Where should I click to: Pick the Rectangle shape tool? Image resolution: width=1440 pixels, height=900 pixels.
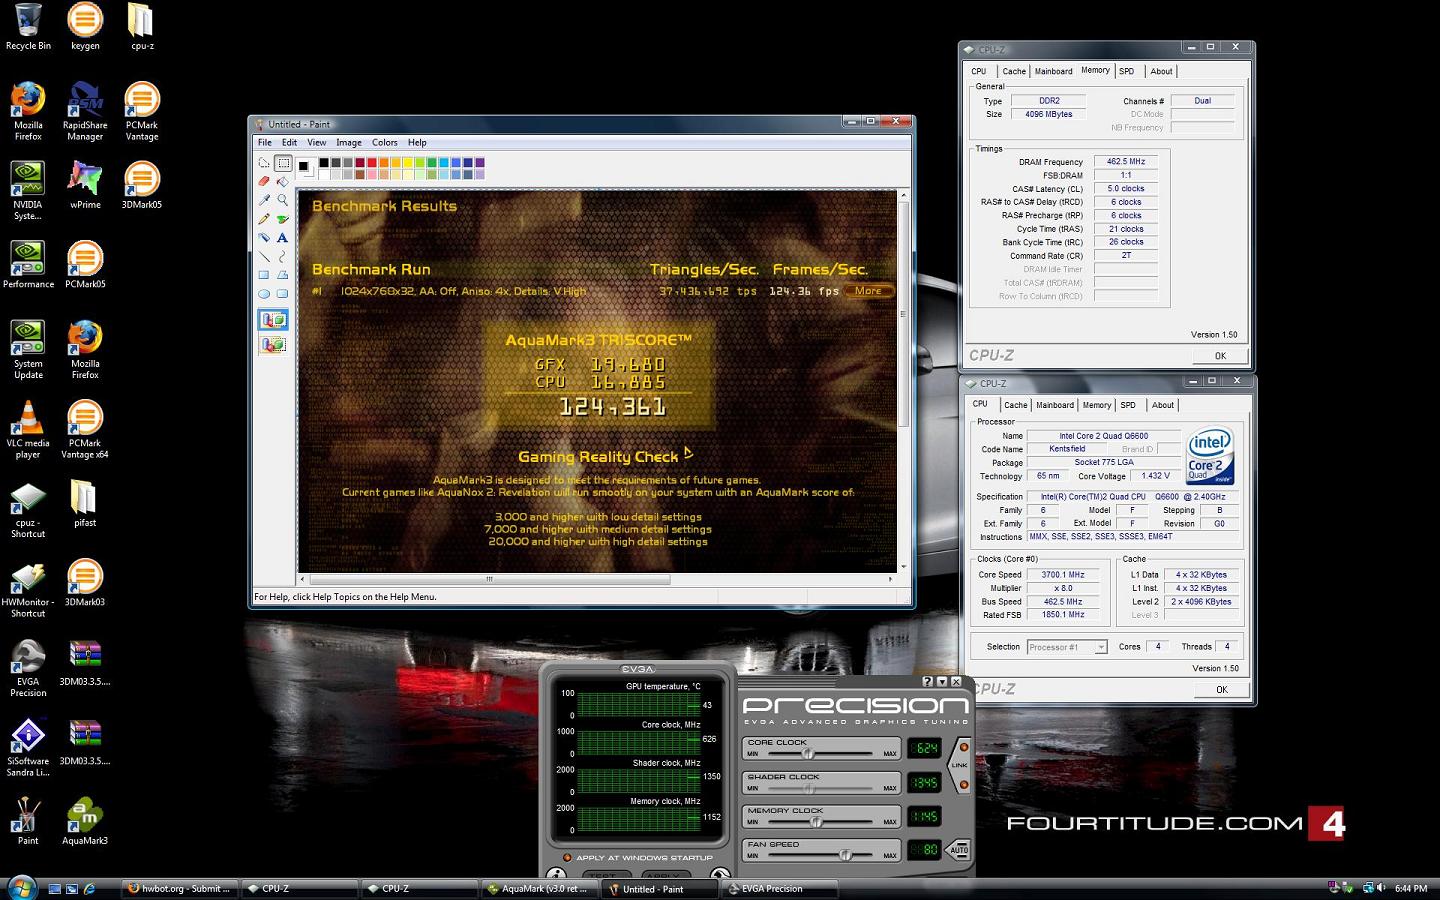coord(264,275)
